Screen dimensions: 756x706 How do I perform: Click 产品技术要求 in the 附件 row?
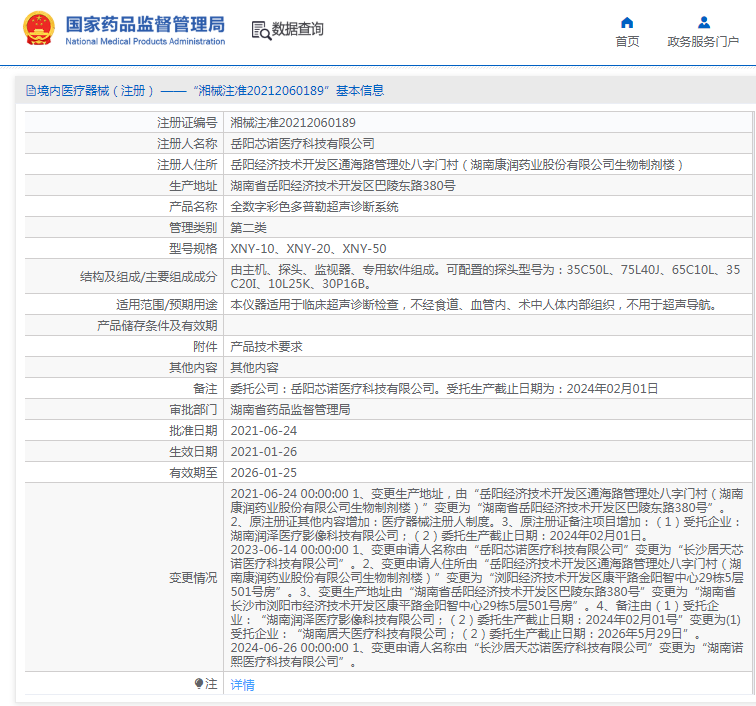(x=266, y=346)
